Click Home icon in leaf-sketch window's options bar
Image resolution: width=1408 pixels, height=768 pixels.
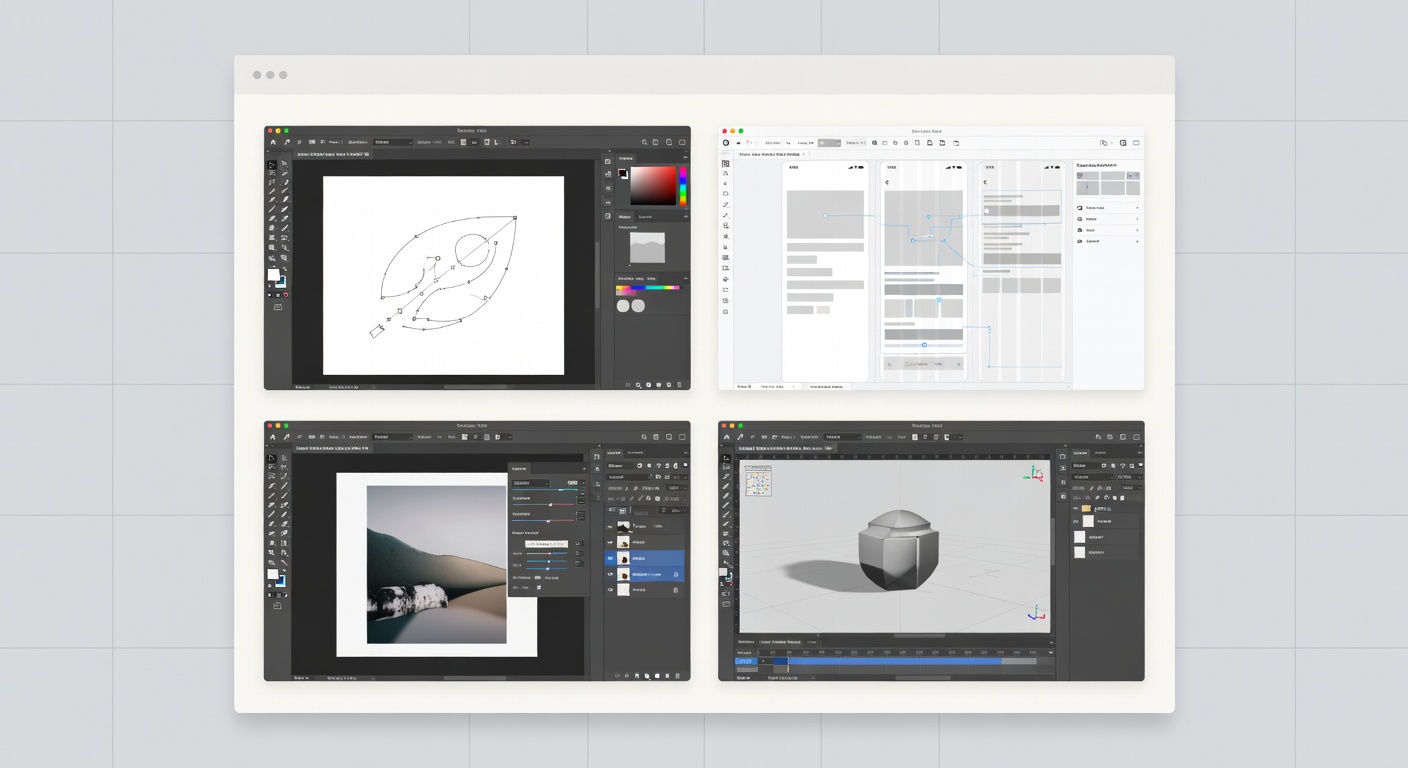pyautogui.click(x=273, y=142)
